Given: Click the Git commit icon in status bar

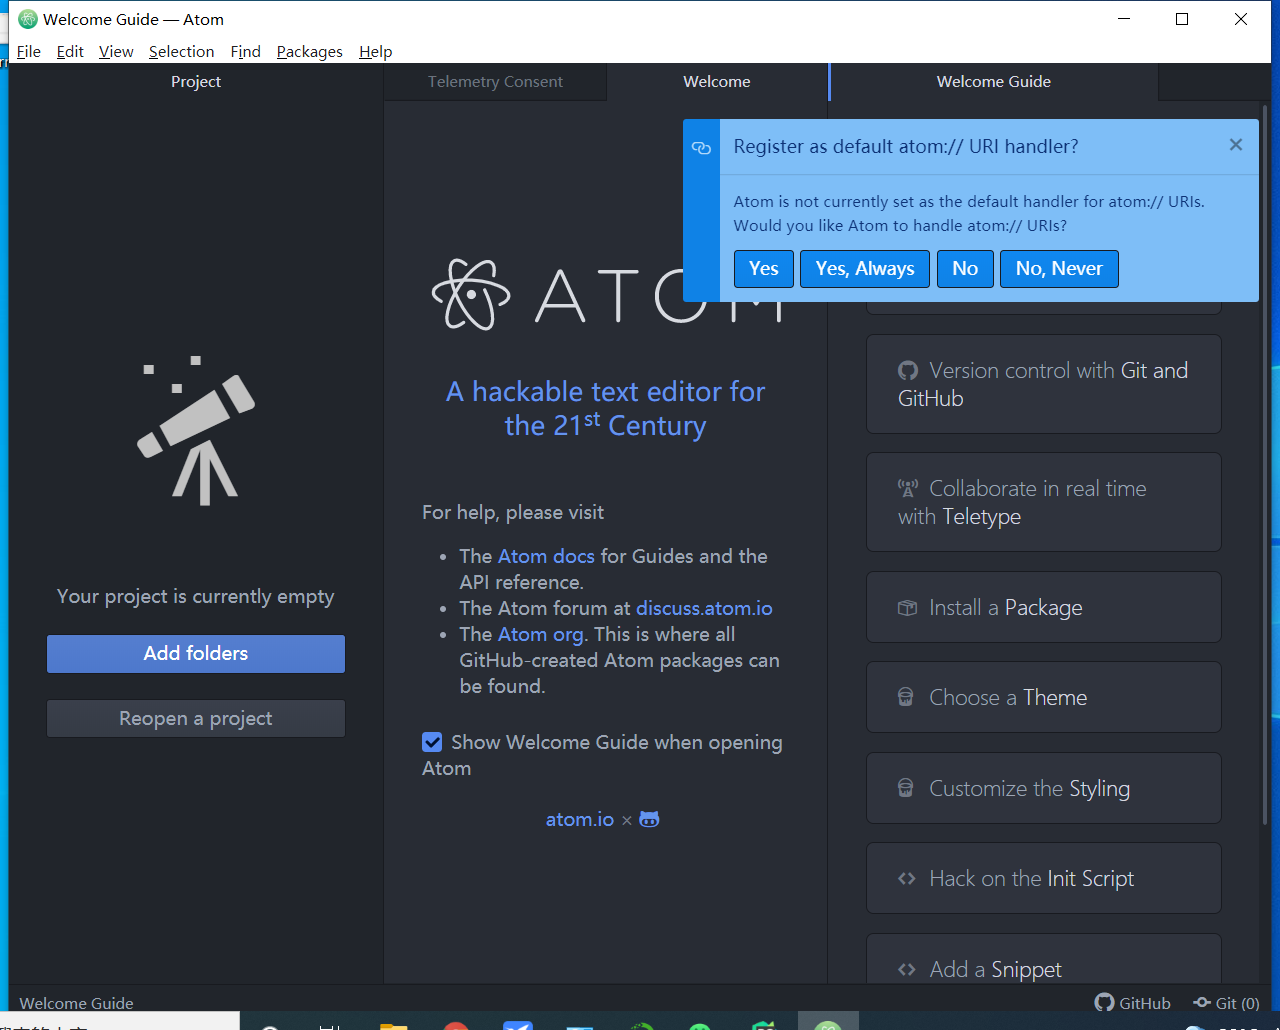Looking at the screenshot, I should click(x=1202, y=1002).
